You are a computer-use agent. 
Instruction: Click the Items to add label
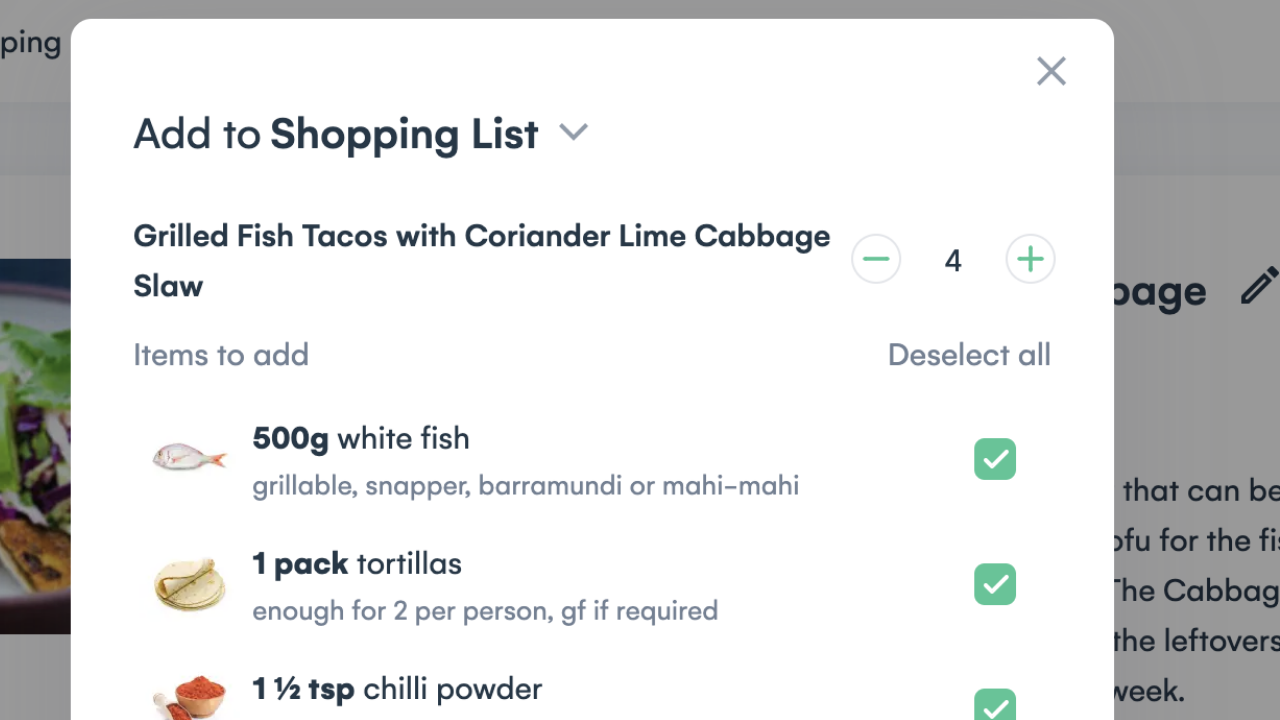(221, 355)
